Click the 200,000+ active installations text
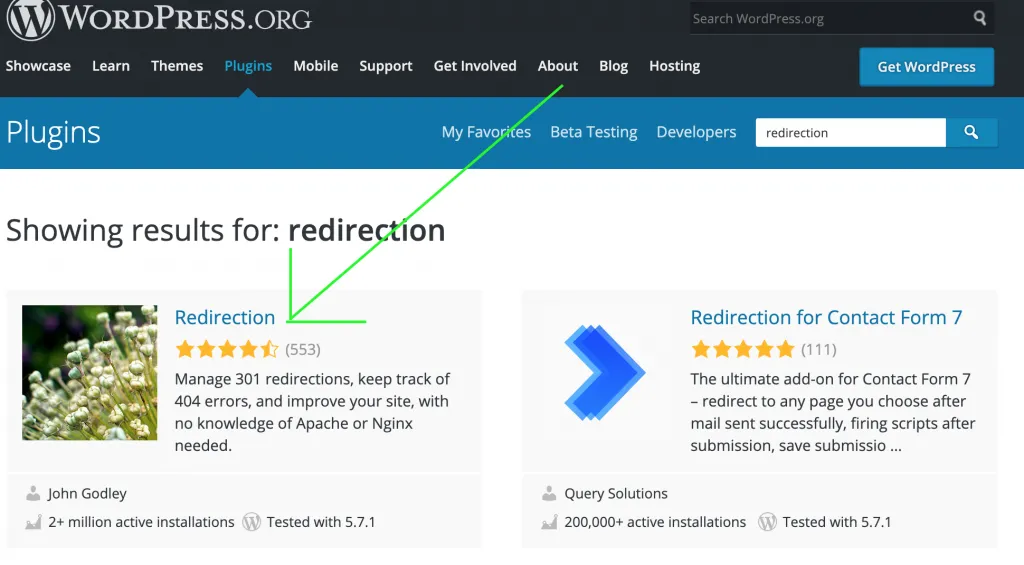The width and height of the screenshot is (1024, 565). click(x=655, y=522)
